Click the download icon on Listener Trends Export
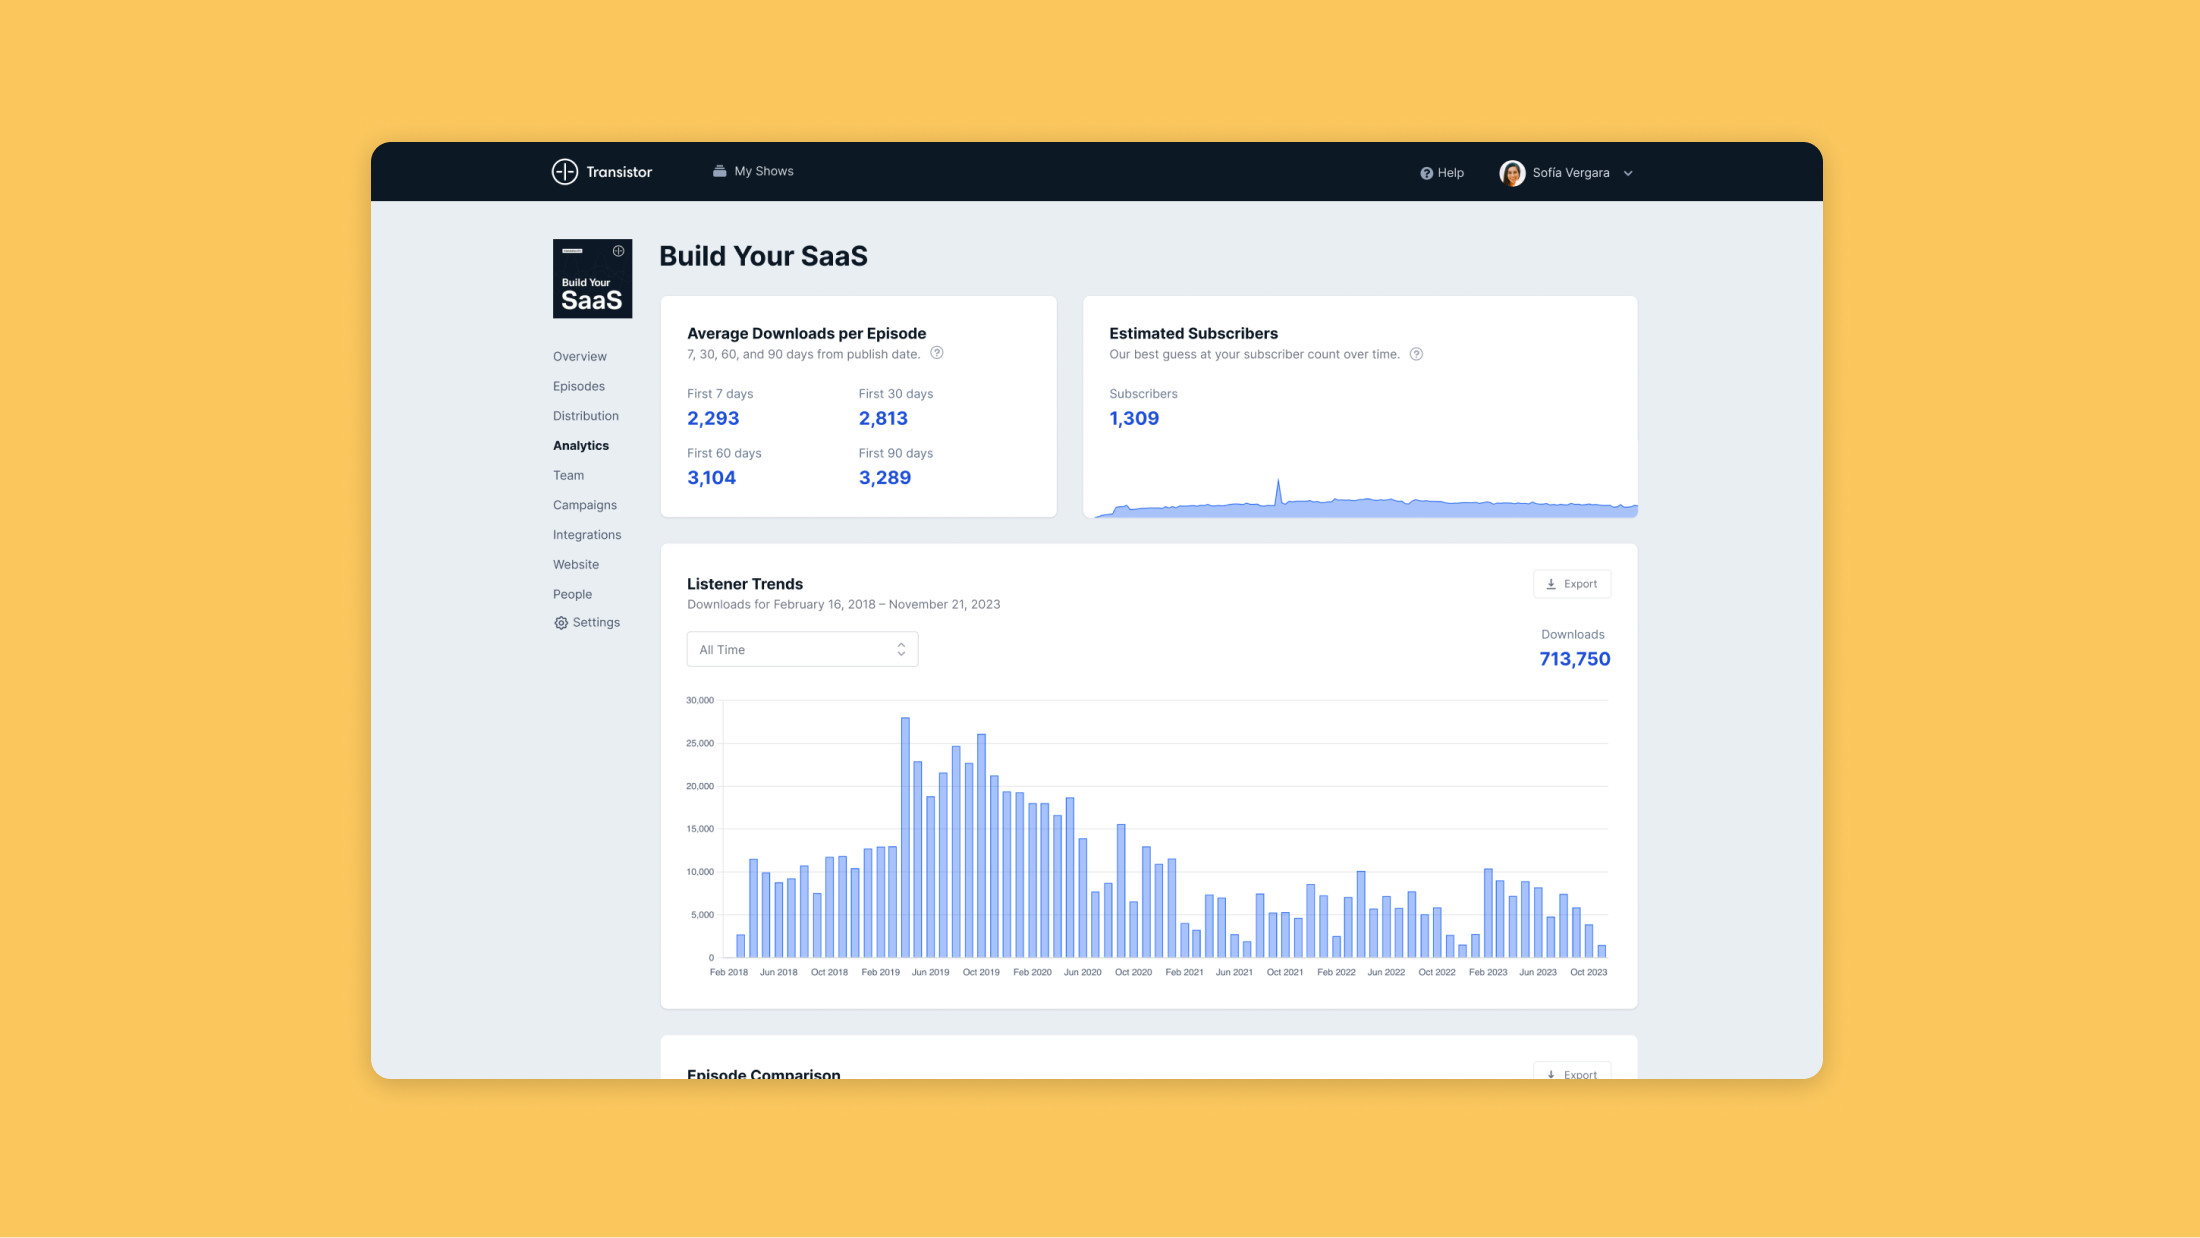The width and height of the screenshot is (2200, 1238). pyautogui.click(x=1550, y=583)
